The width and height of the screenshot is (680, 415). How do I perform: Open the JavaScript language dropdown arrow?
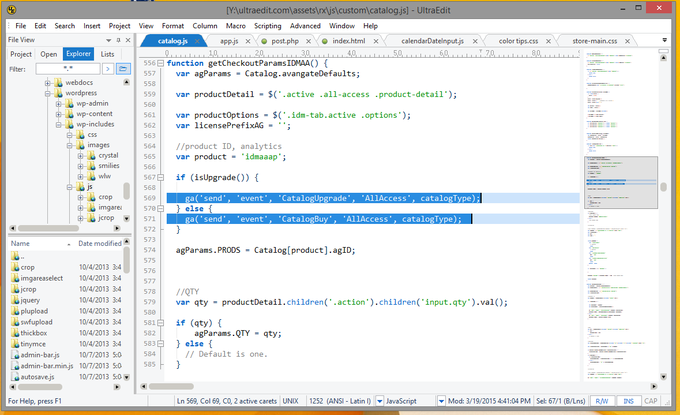pyautogui.click(x=441, y=401)
